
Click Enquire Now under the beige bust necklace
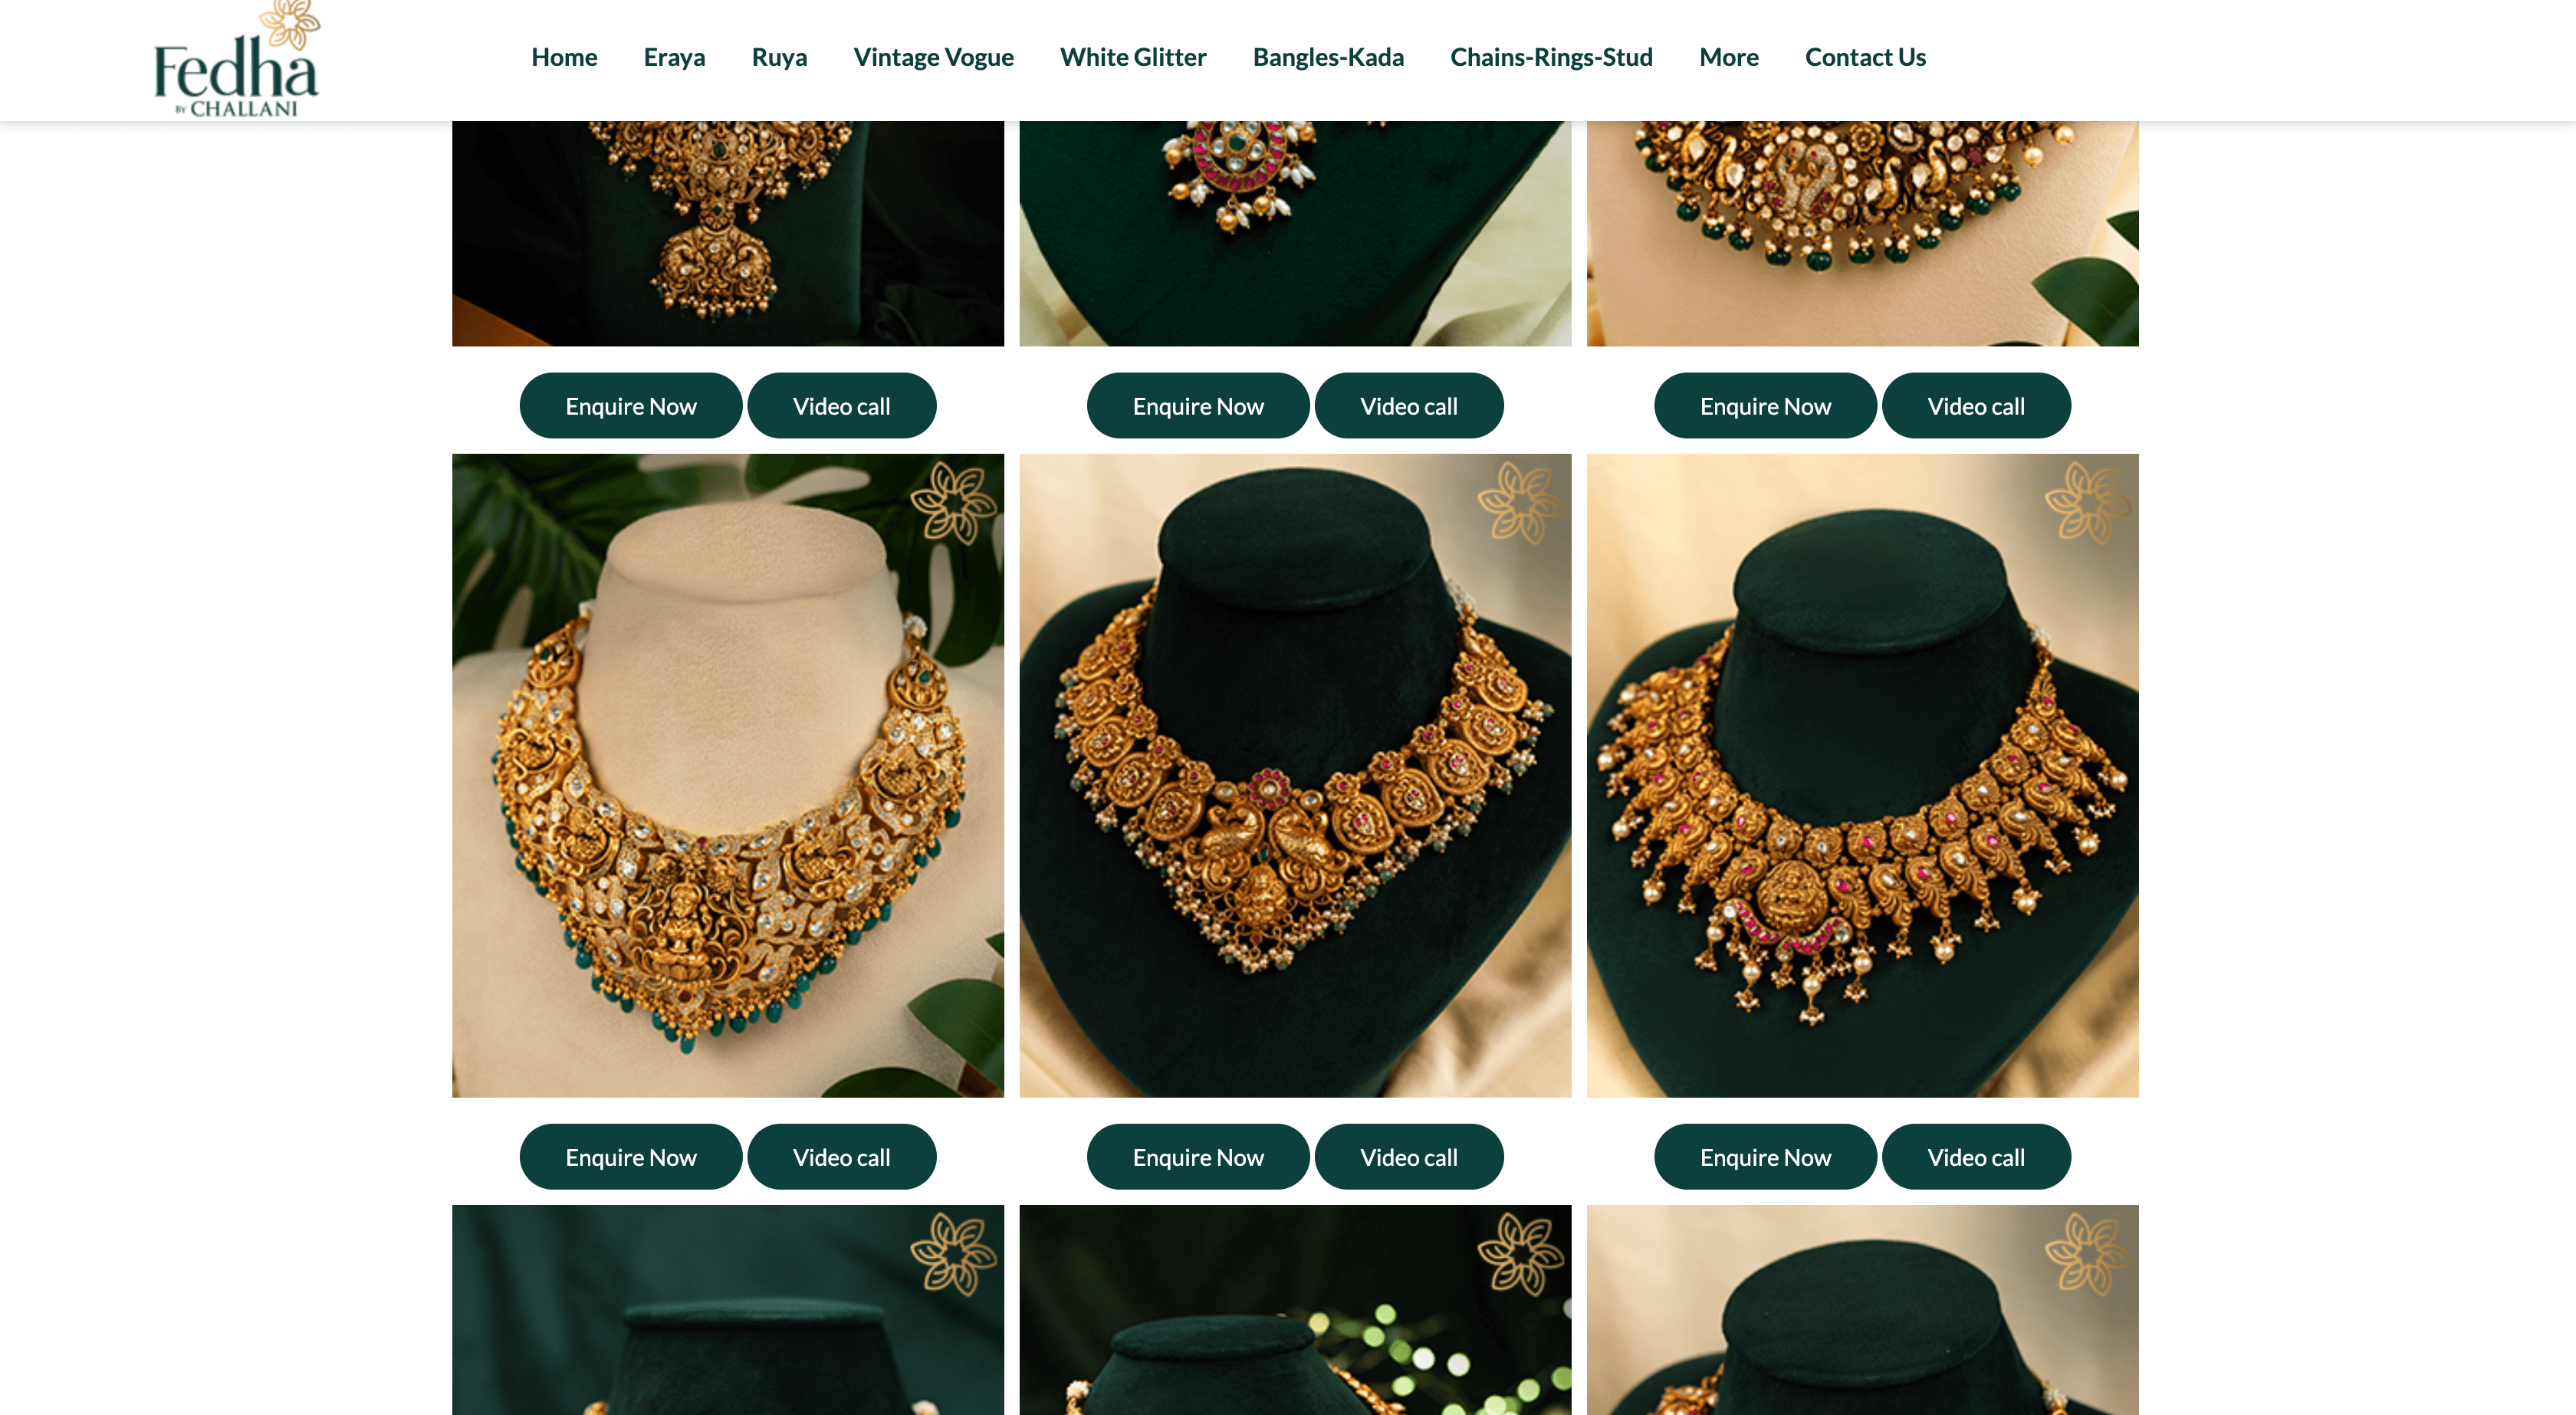coord(630,1157)
